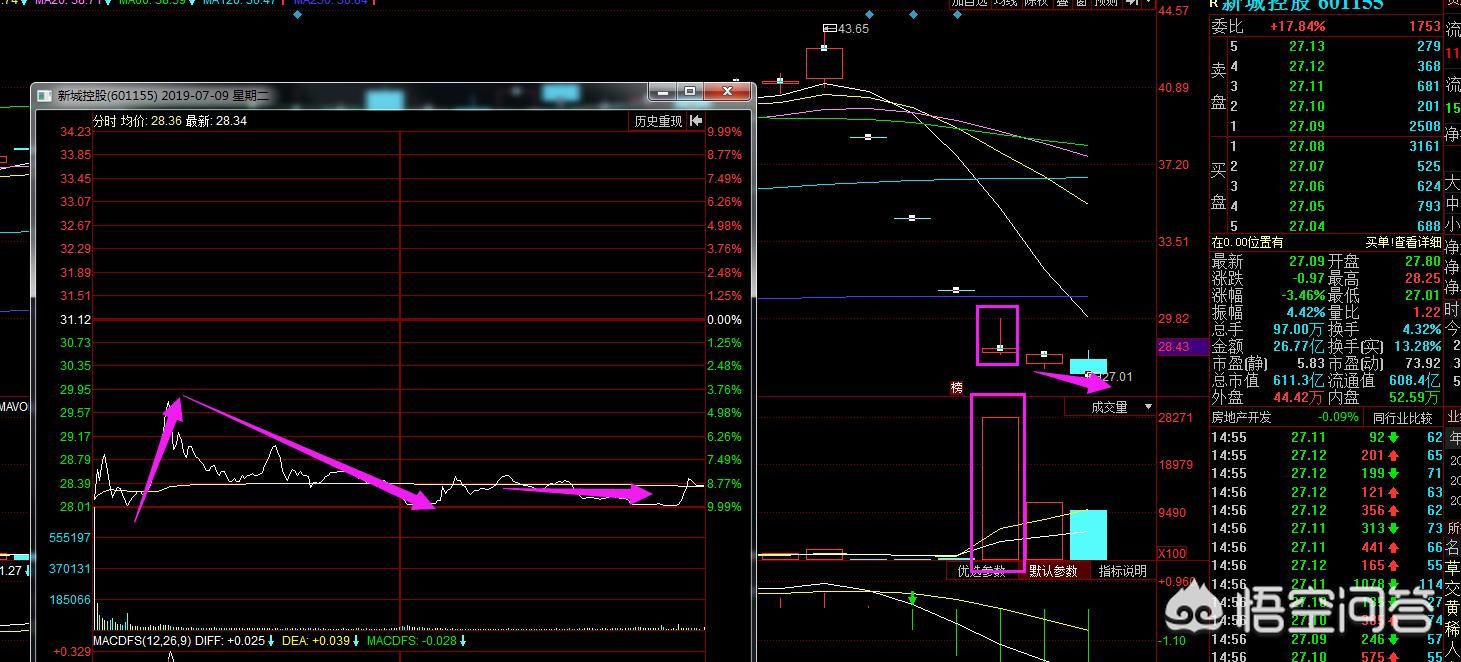Click the first blue diamond event marker
Screen dimensions: 1461x662
297,14
